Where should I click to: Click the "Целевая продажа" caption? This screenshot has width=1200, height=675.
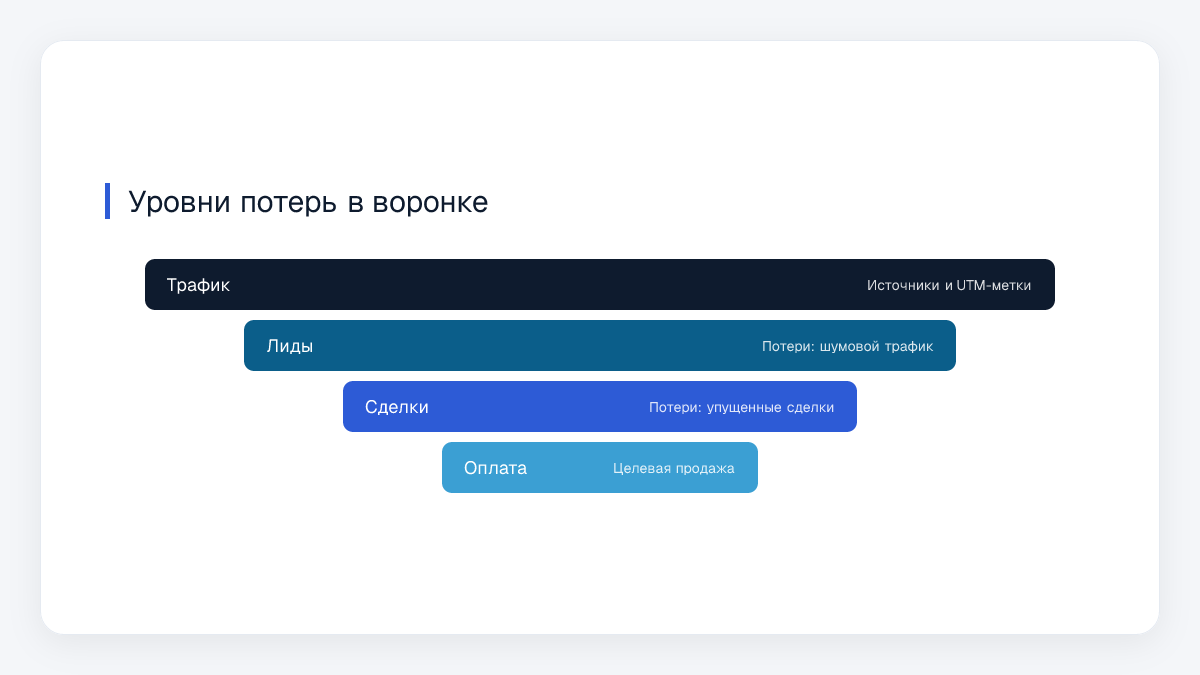[674, 468]
